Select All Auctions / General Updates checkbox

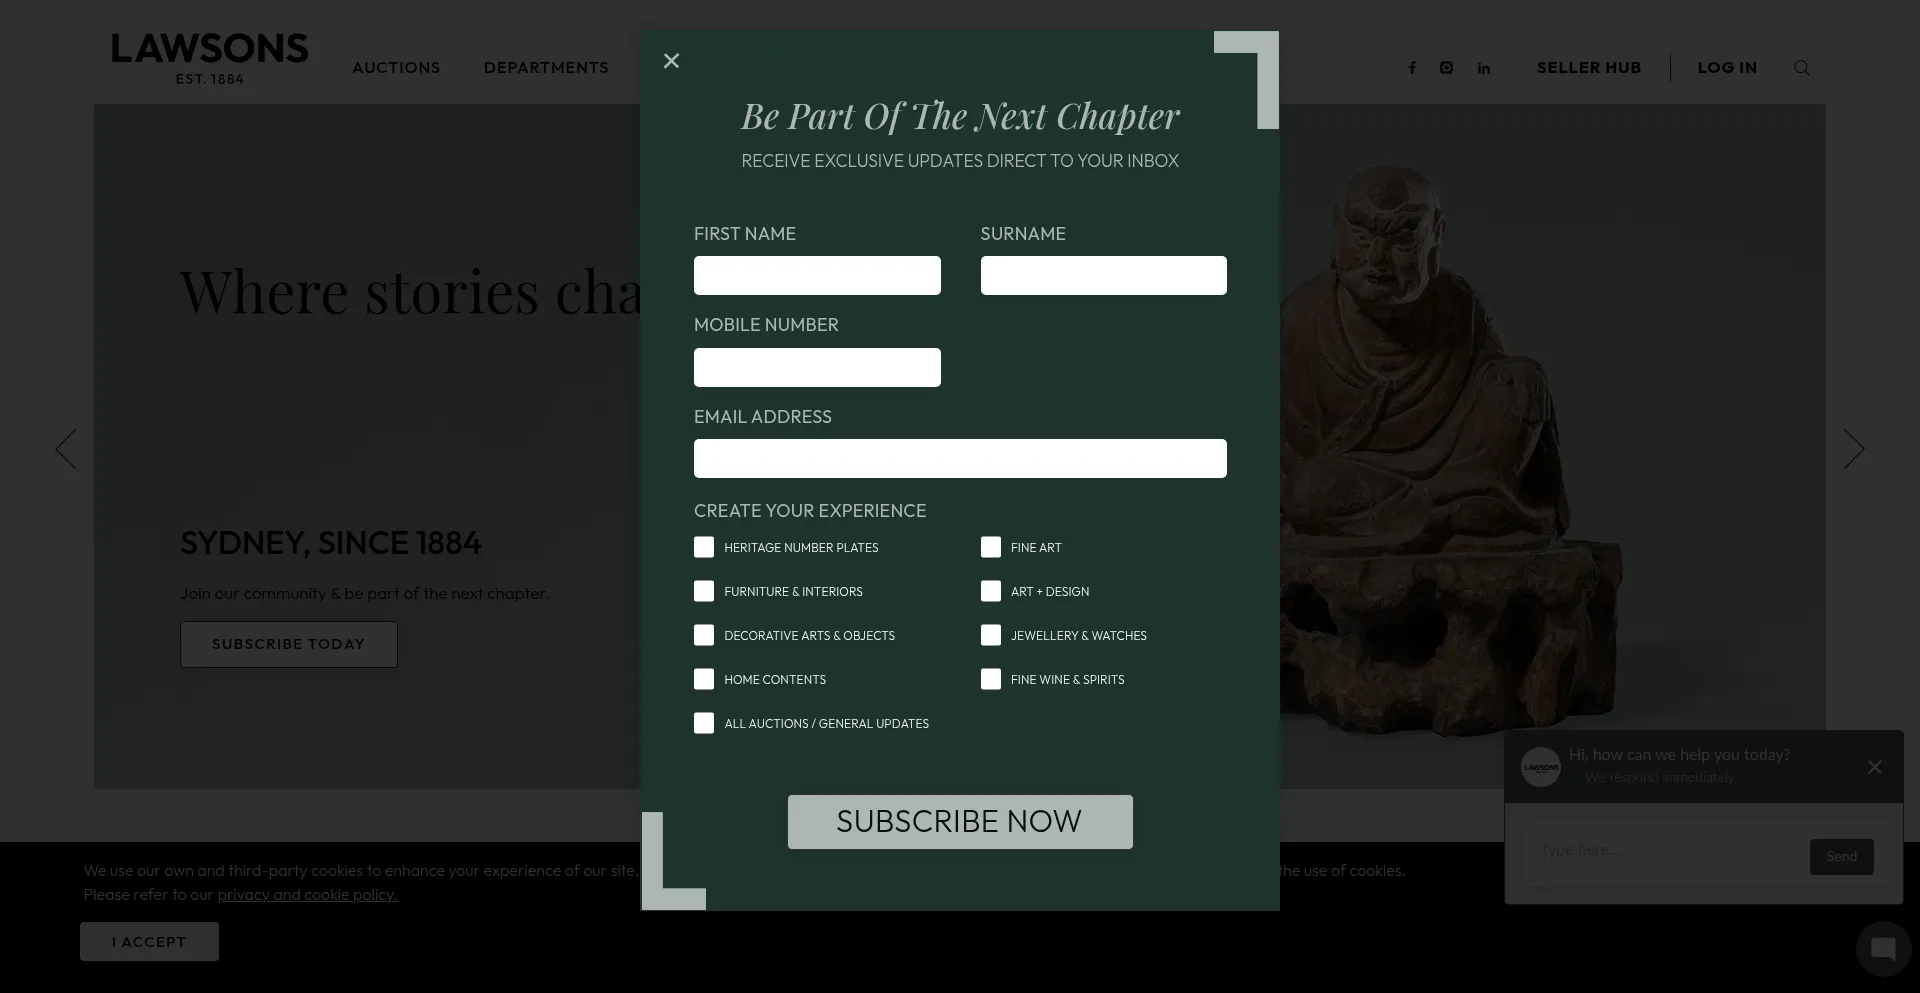pyautogui.click(x=704, y=723)
